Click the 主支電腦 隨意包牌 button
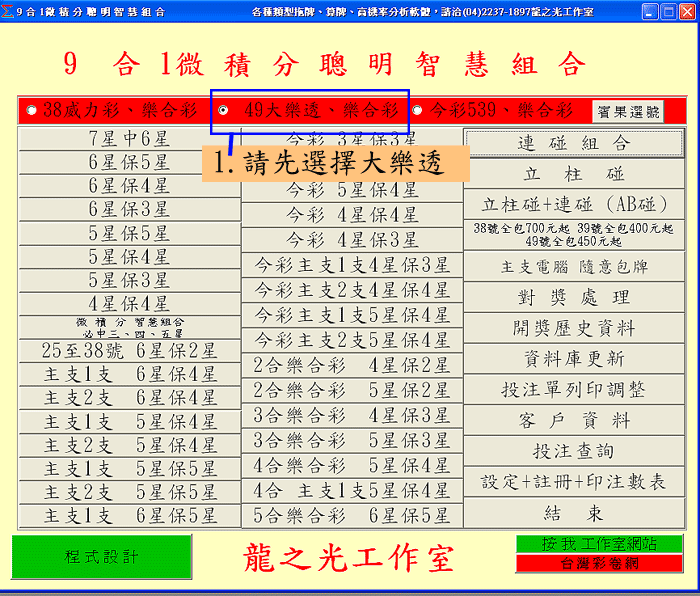Viewport: 700px width, 596px height. tap(573, 267)
